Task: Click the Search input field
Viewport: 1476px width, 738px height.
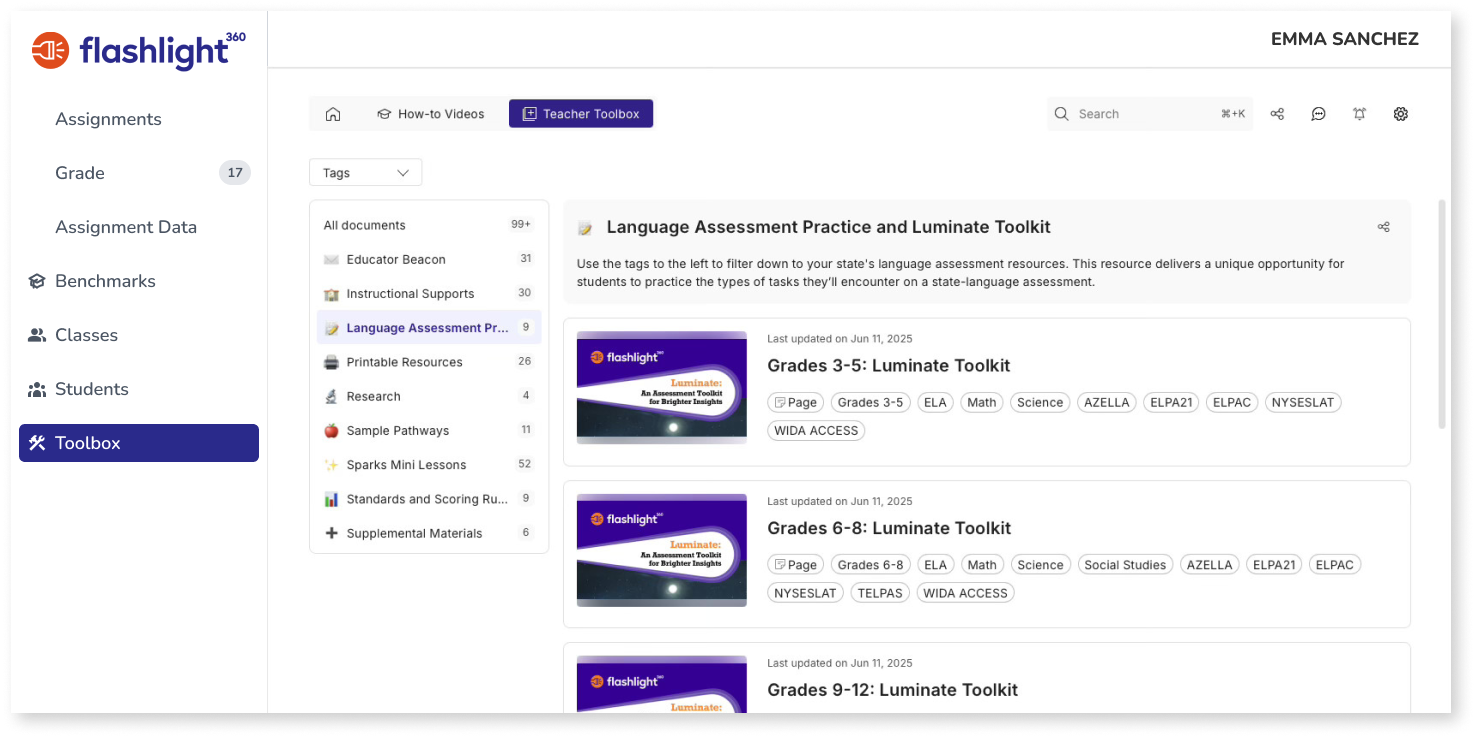Action: (1150, 114)
